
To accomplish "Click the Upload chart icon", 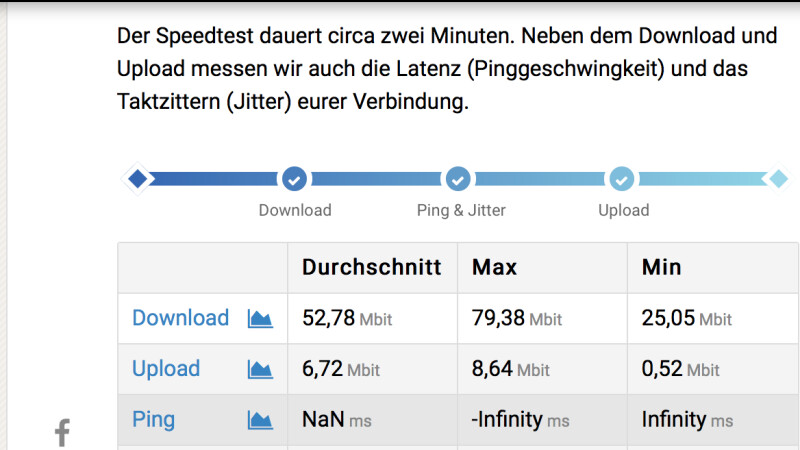I will [x=260, y=369].
